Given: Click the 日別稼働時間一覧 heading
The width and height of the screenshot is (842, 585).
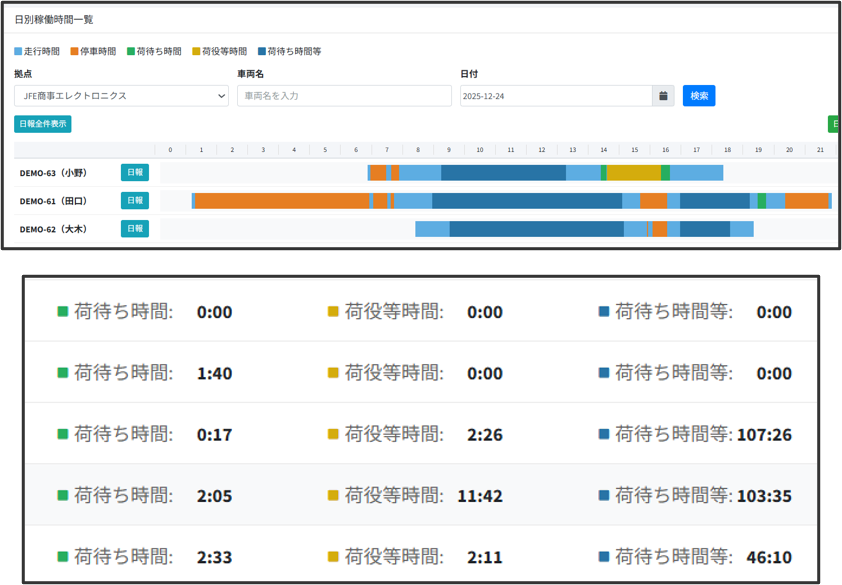Looking at the screenshot, I should [x=54, y=19].
